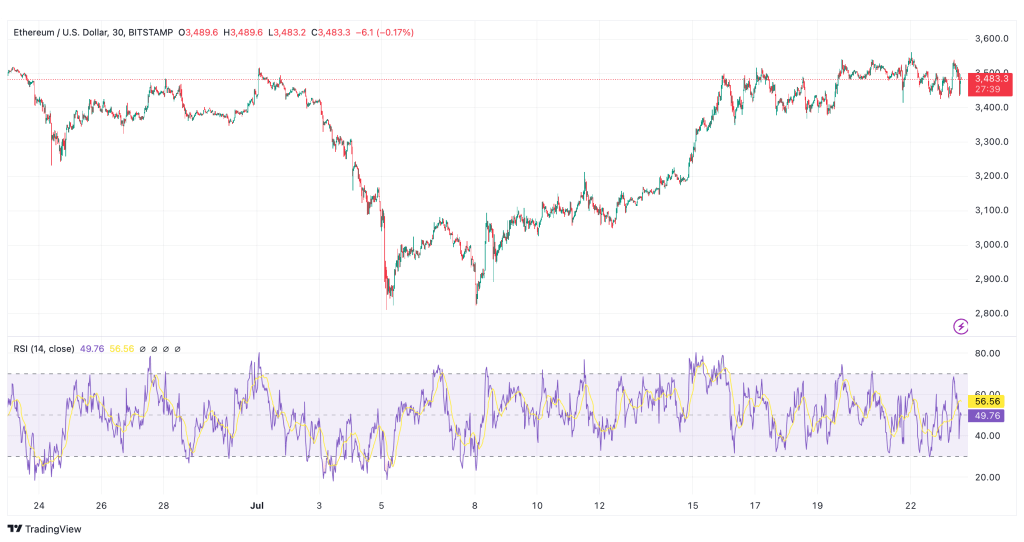Click the 22 date label on time axis

(x=911, y=505)
